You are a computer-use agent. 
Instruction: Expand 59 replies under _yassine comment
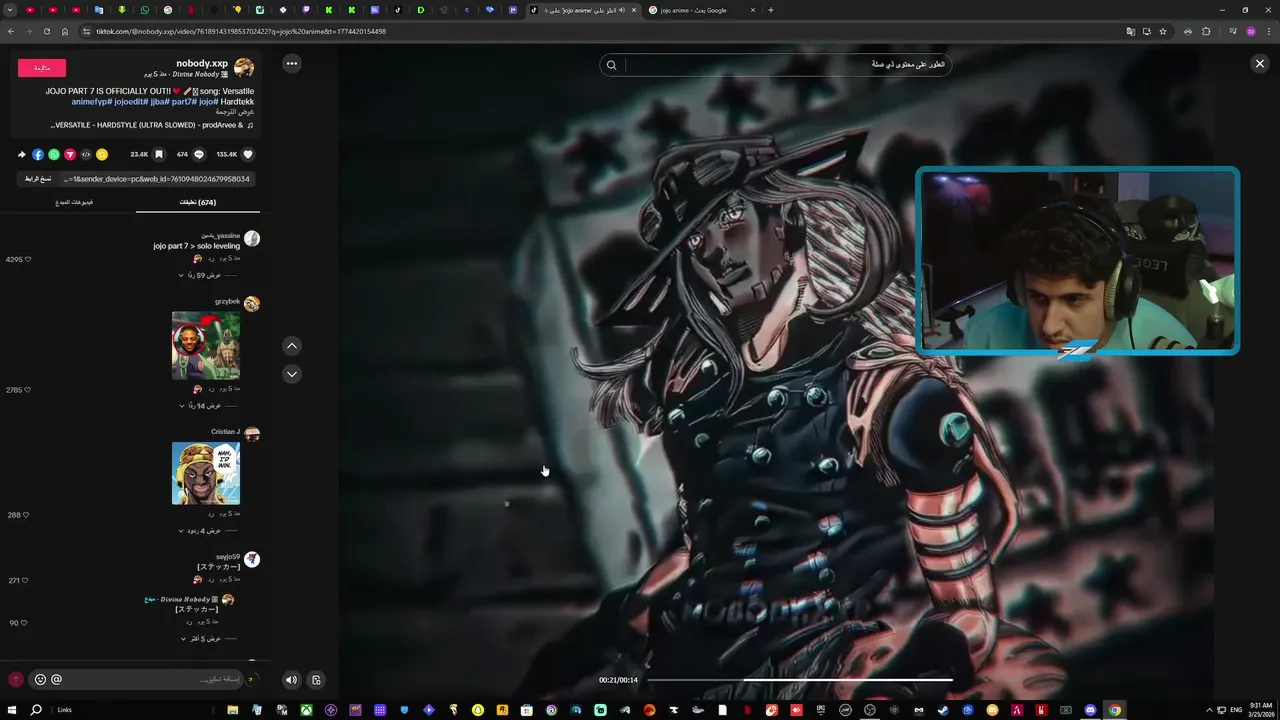pos(204,275)
